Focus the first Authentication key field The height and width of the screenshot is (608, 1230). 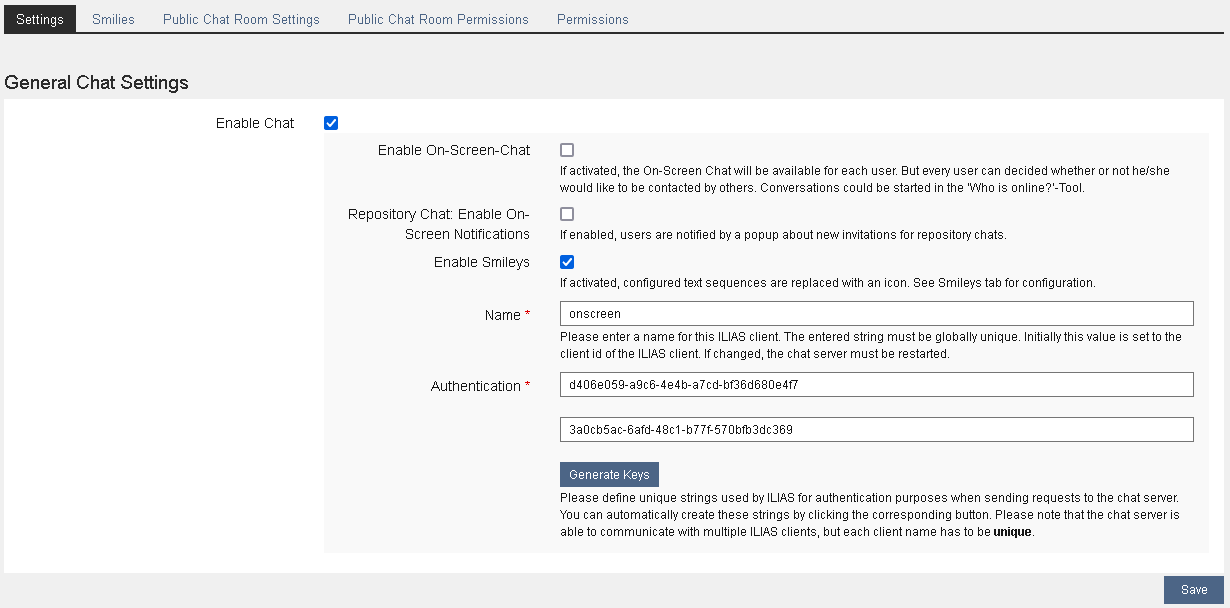[876, 385]
